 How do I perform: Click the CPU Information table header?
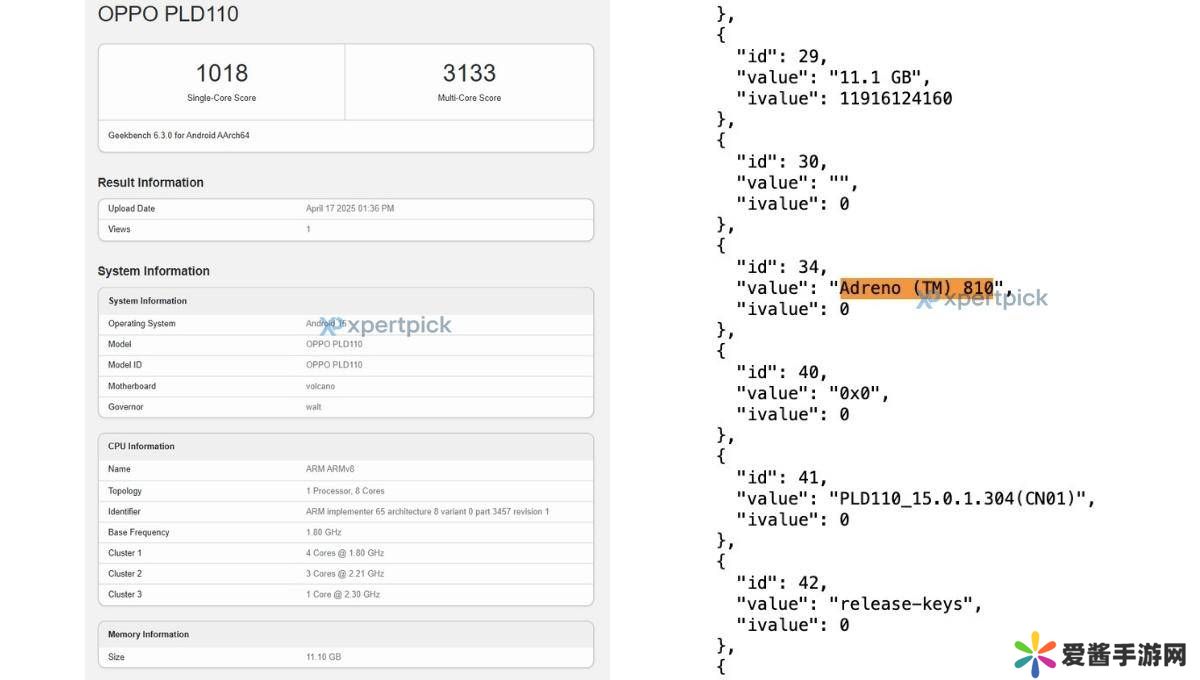point(141,446)
